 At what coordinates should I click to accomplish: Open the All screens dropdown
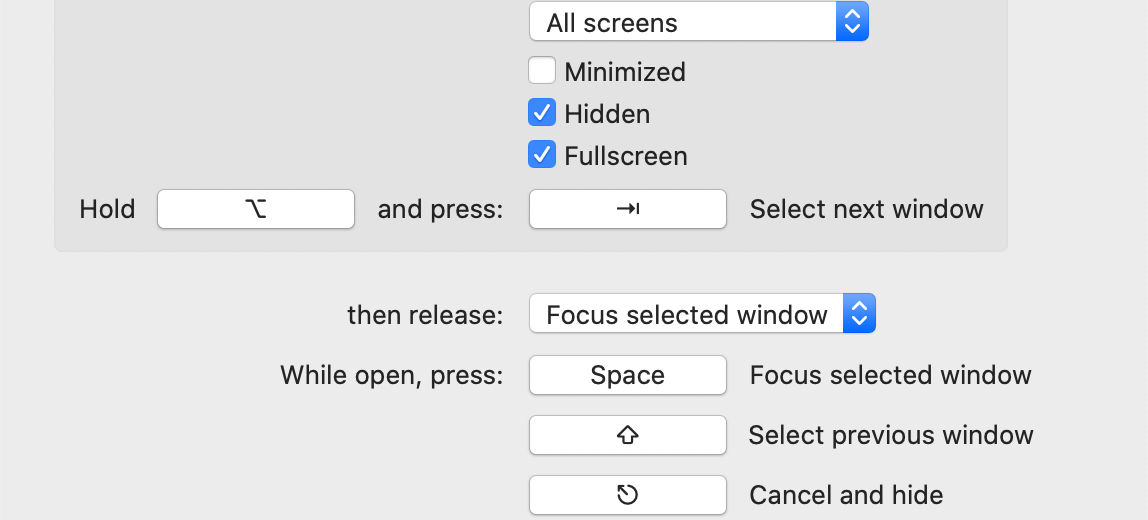(x=684, y=23)
